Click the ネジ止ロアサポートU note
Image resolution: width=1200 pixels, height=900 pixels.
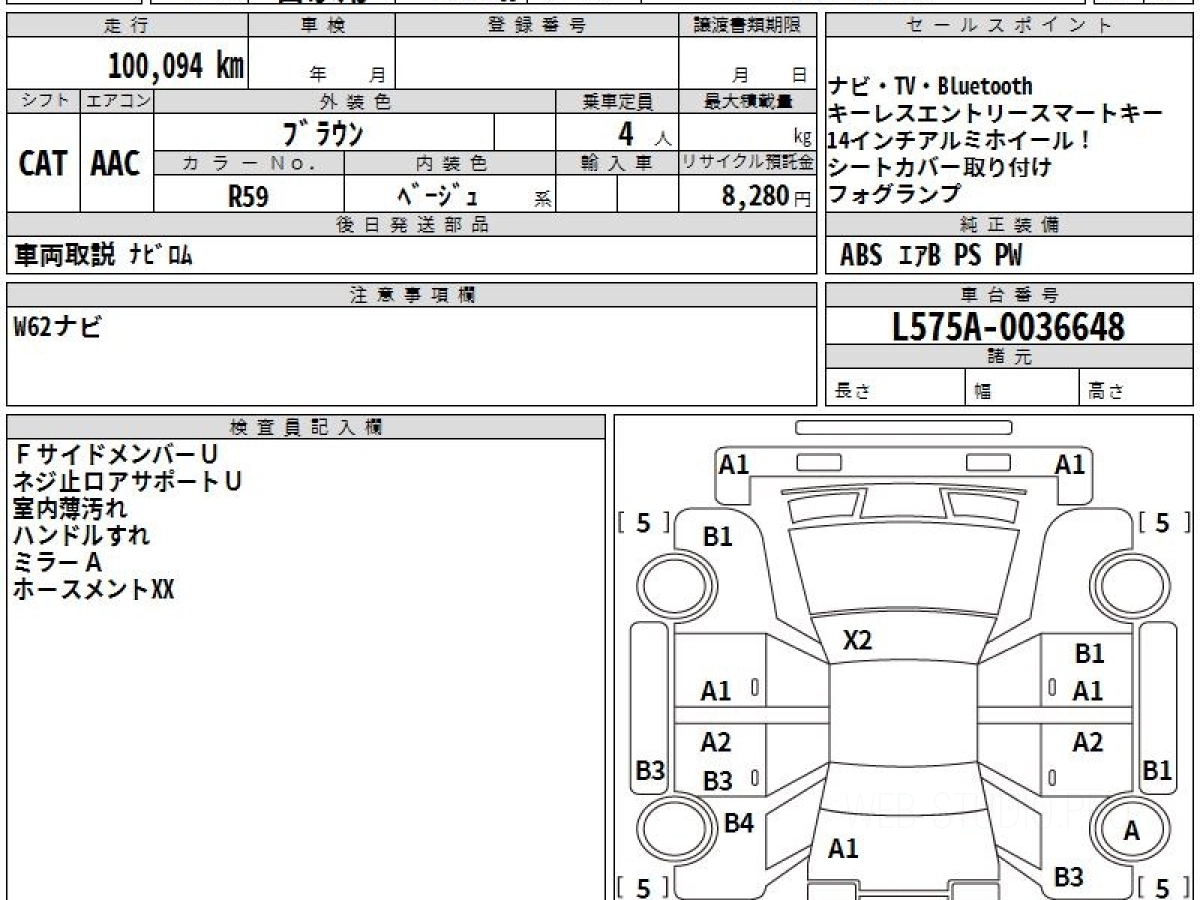pyautogui.click(x=127, y=482)
